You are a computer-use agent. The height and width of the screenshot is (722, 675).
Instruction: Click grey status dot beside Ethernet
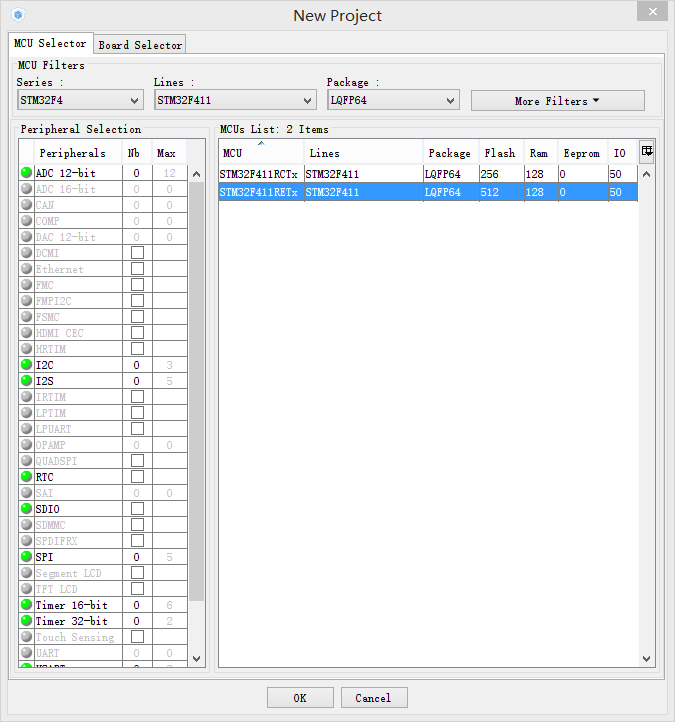tap(26, 268)
